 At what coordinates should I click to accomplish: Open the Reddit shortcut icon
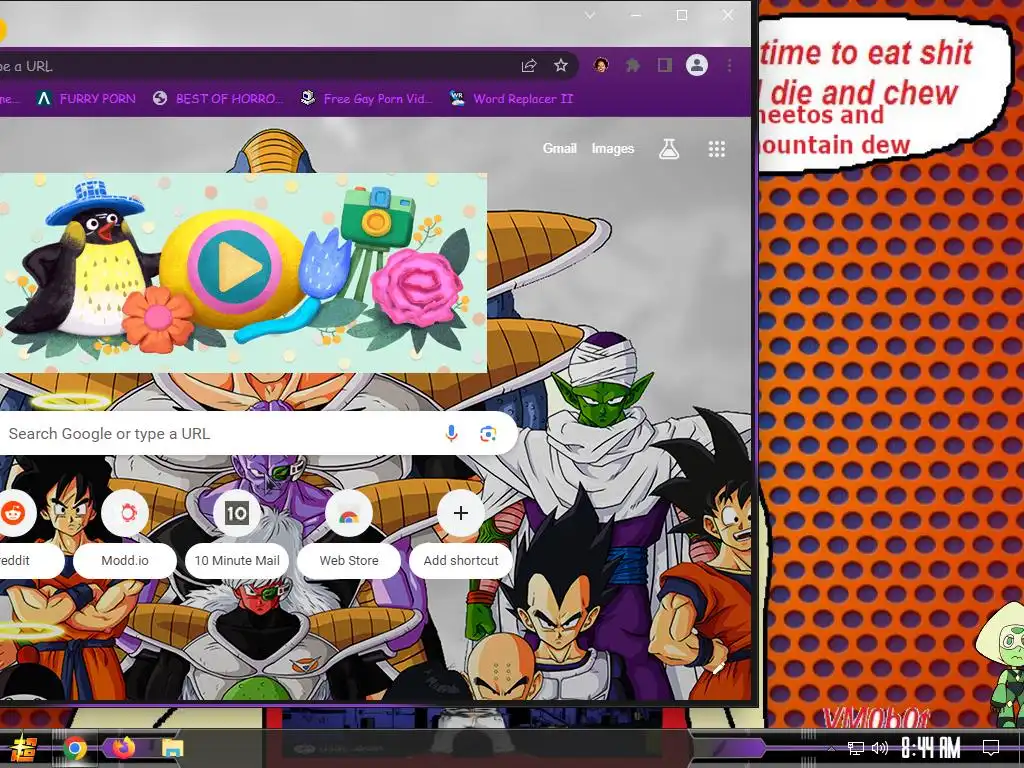(12, 513)
